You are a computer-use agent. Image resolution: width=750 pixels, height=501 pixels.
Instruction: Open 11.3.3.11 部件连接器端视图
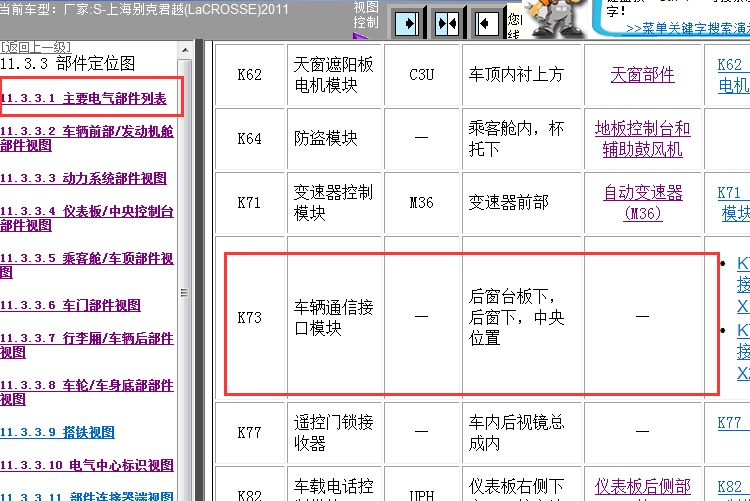[87, 496]
